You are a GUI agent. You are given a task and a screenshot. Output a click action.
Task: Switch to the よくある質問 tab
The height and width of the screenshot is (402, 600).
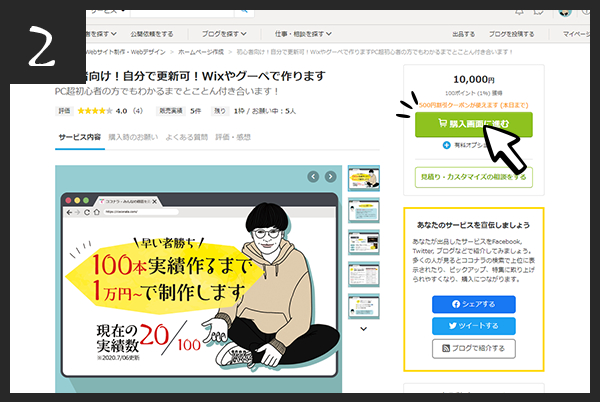[186, 137]
